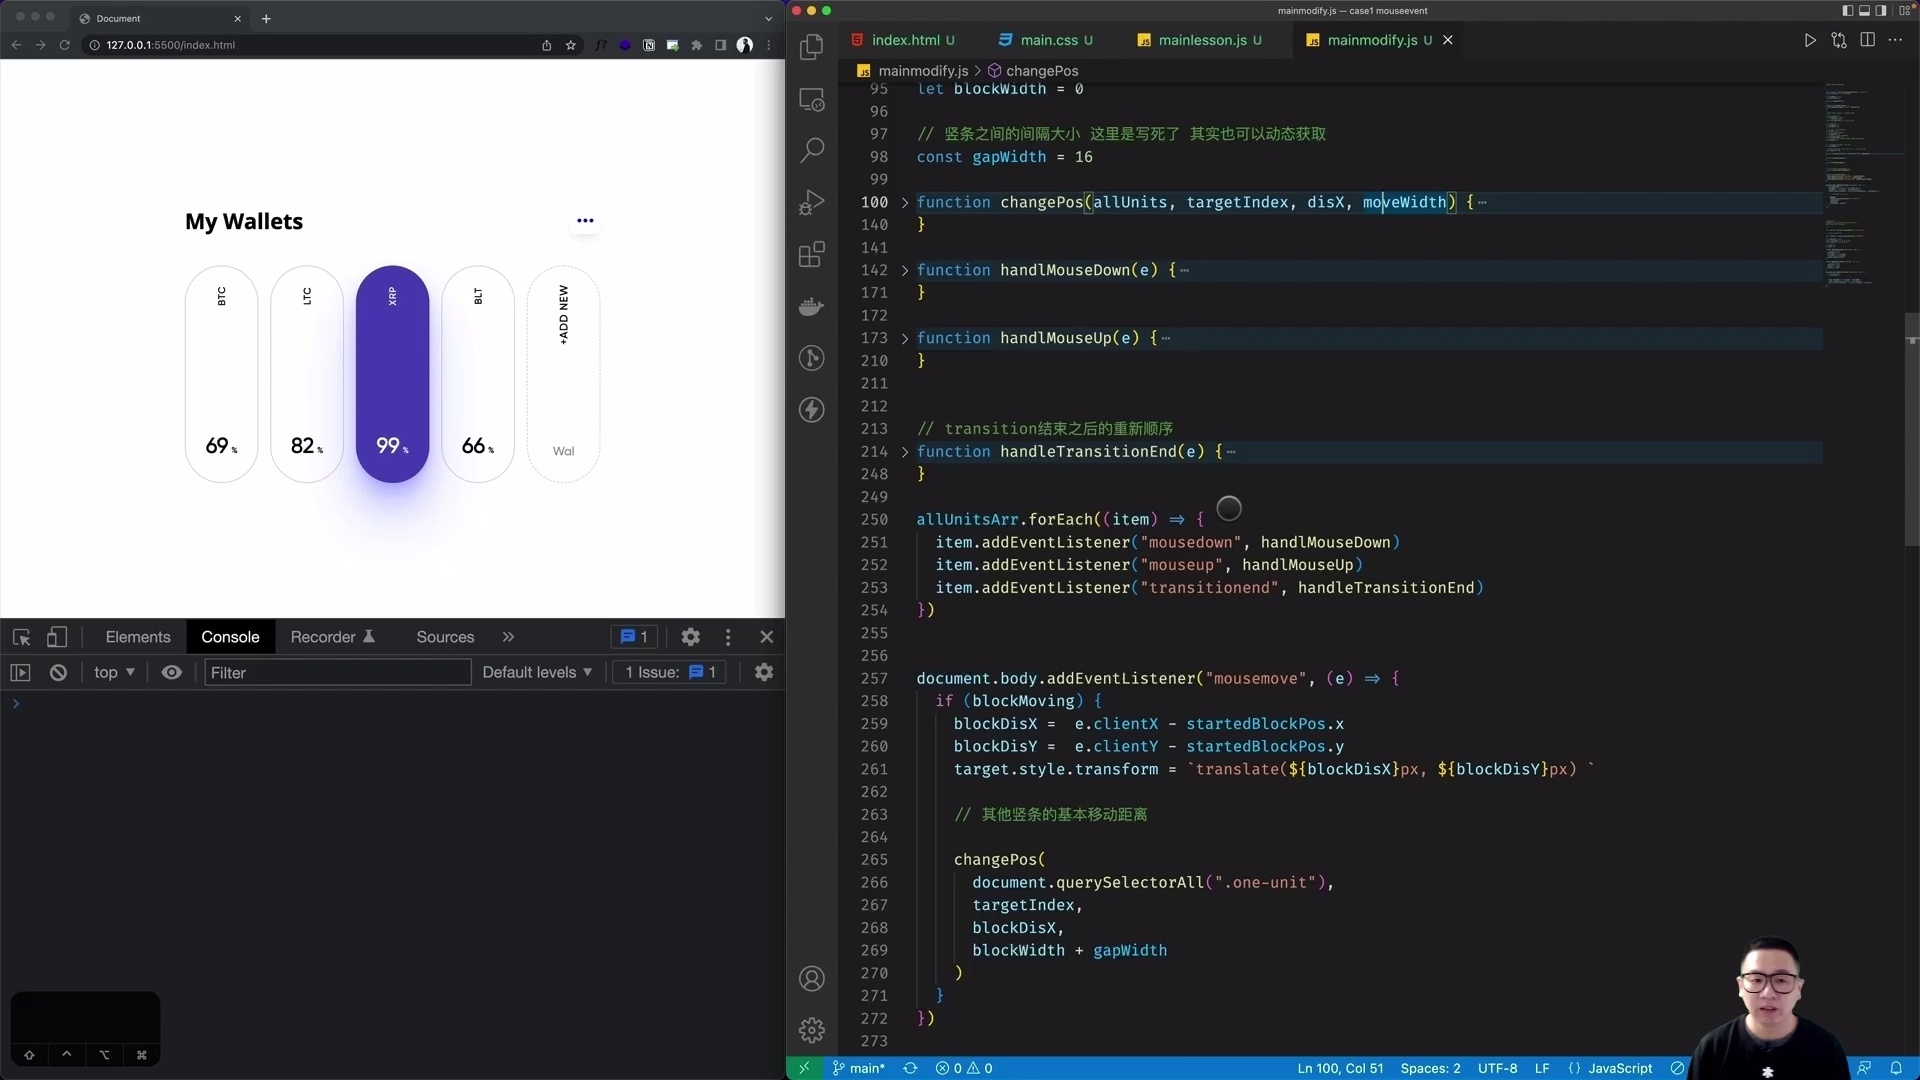The height and width of the screenshot is (1080, 1920).
Task: Click the Notion extension icon in Chrome
Action: tap(649, 45)
